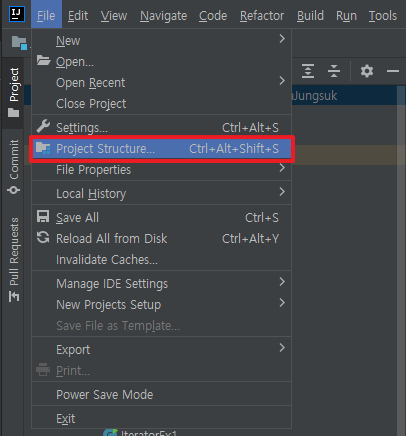Choose Local History entry
406x436 pixels.
[x=162, y=193]
